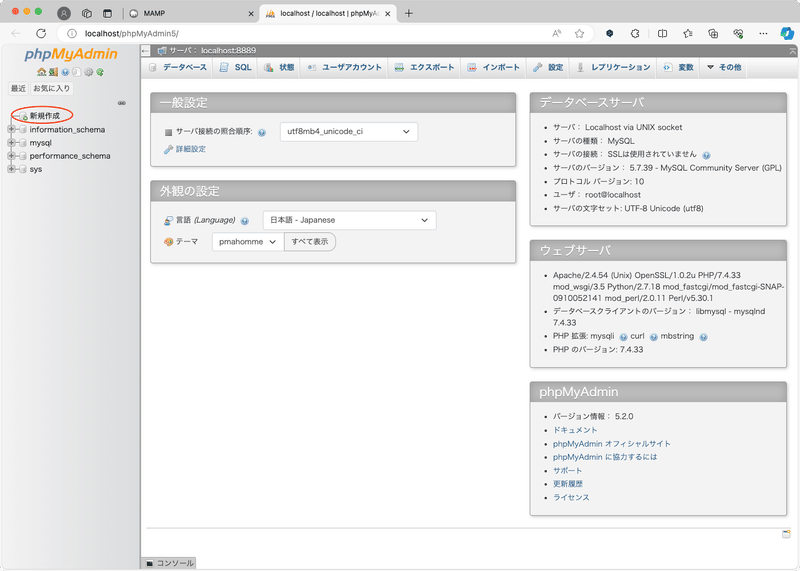
Task: Open Collections icon in browser toolbar
Action: [713, 34]
